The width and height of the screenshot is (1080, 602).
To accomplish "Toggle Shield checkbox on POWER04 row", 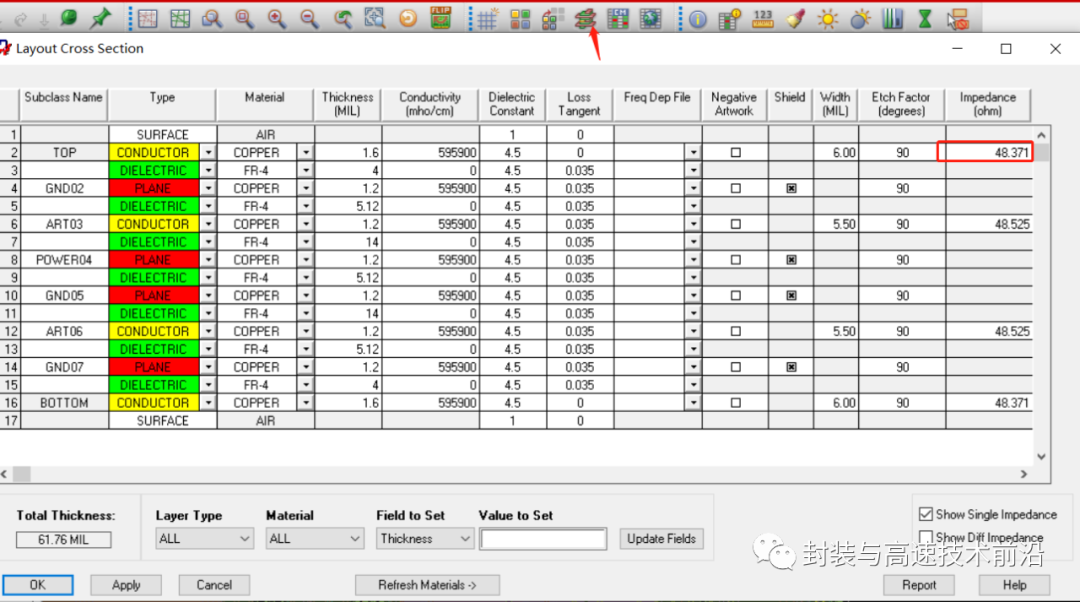I will coord(791,260).
